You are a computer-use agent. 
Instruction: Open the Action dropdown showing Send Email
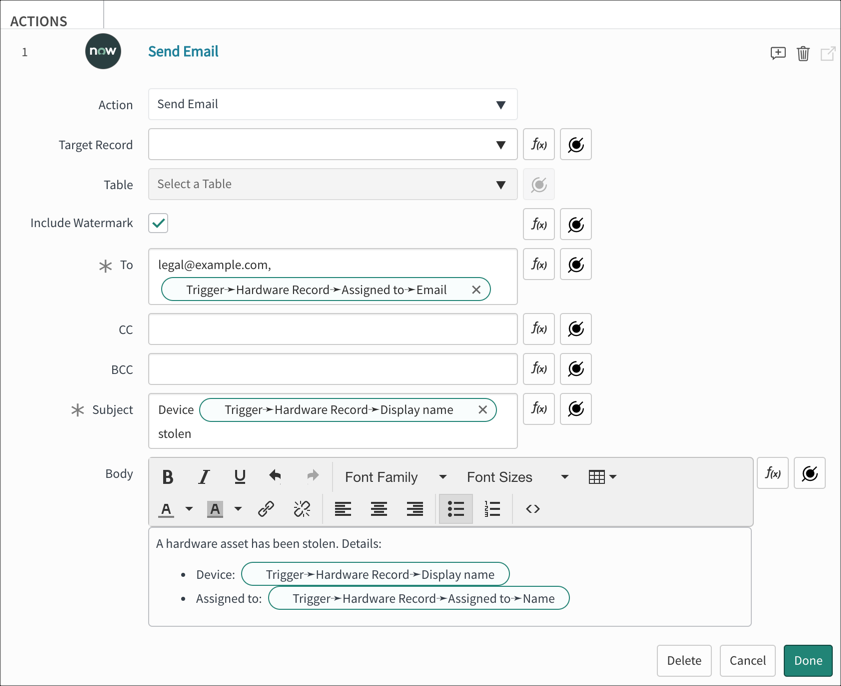tap(330, 104)
